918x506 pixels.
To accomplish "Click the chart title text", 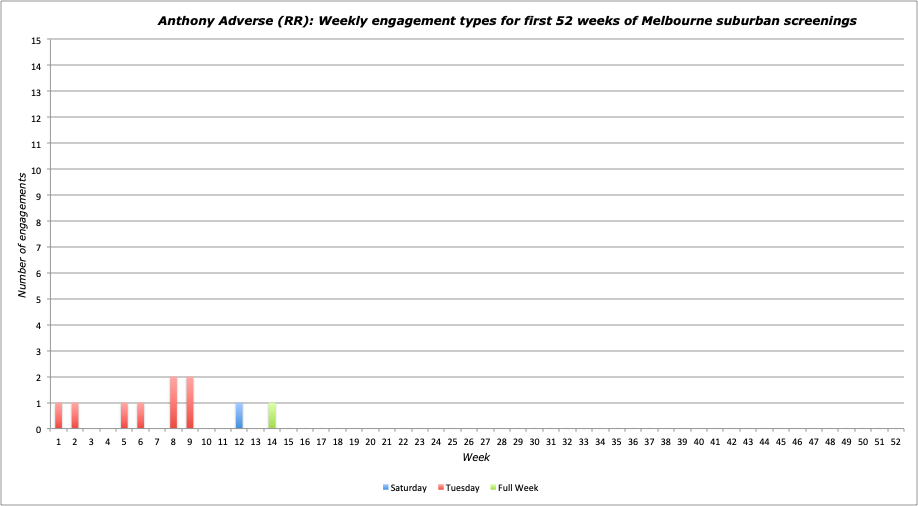I will [507, 20].
